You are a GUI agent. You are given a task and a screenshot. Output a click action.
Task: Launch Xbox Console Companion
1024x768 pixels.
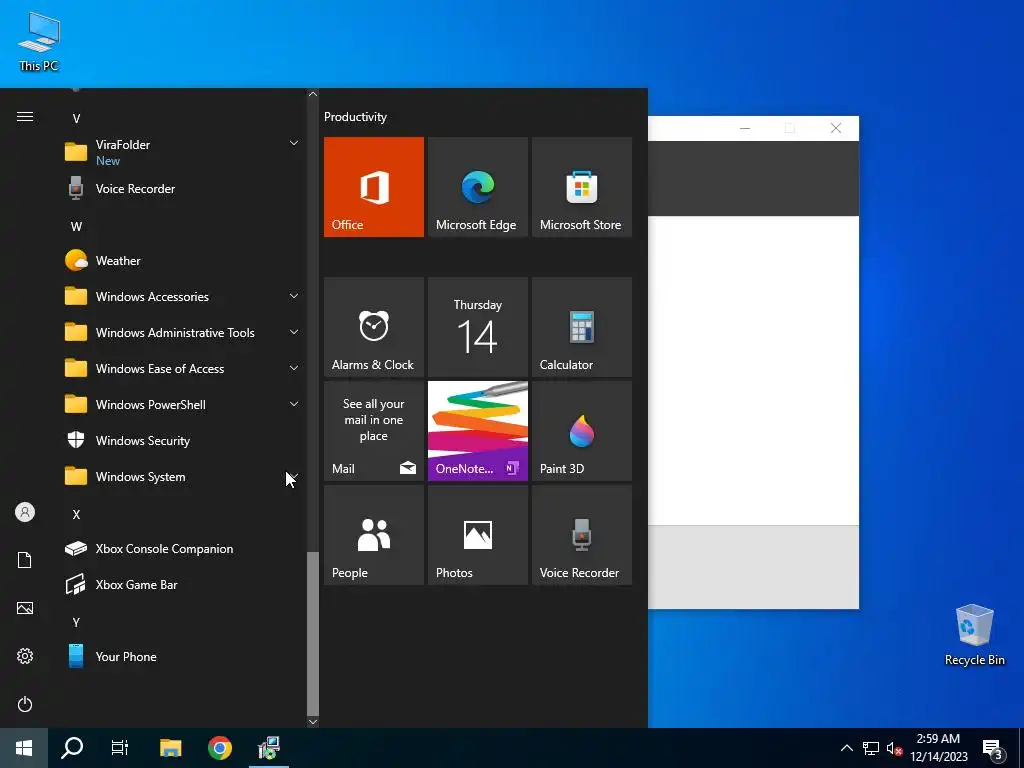click(183, 549)
